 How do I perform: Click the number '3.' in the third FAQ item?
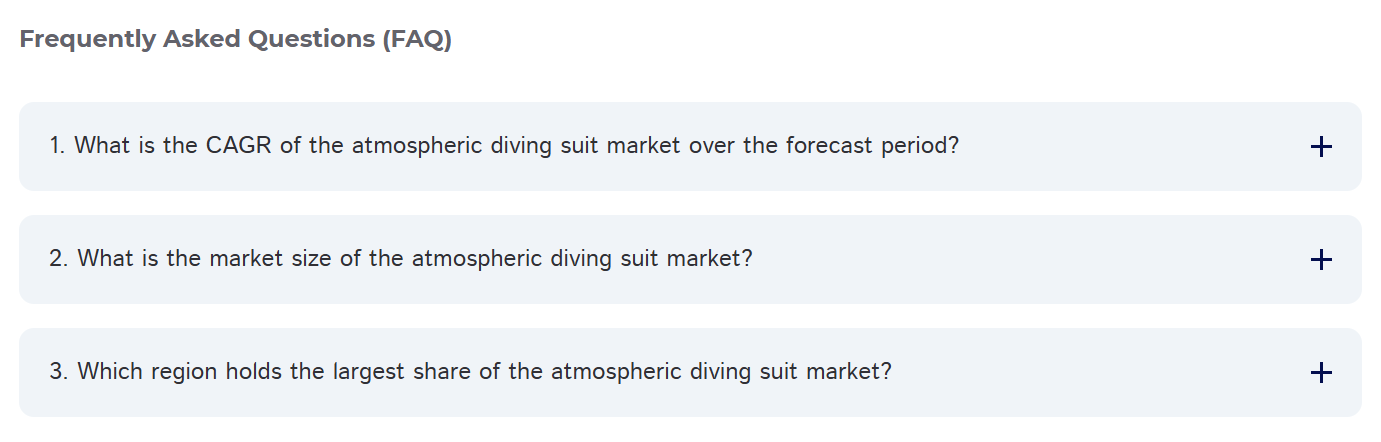click(59, 372)
